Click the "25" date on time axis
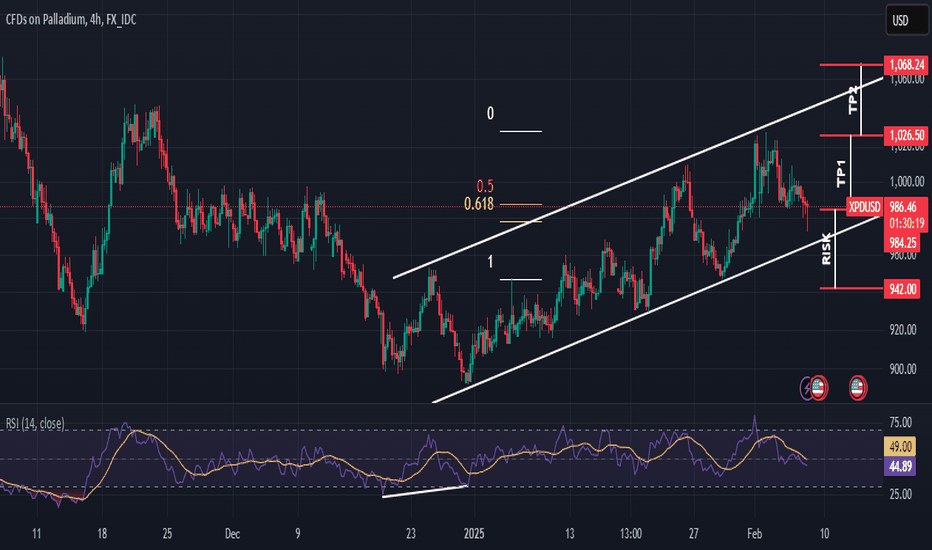This screenshot has height=550, width=932. pyautogui.click(x=167, y=534)
